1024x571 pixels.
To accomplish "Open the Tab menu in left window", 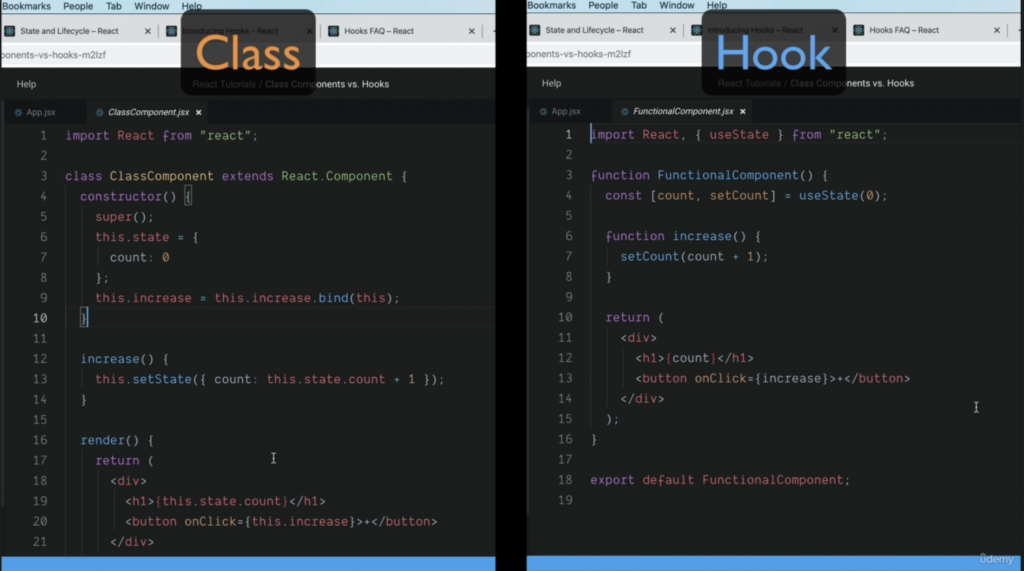I will click(x=114, y=6).
